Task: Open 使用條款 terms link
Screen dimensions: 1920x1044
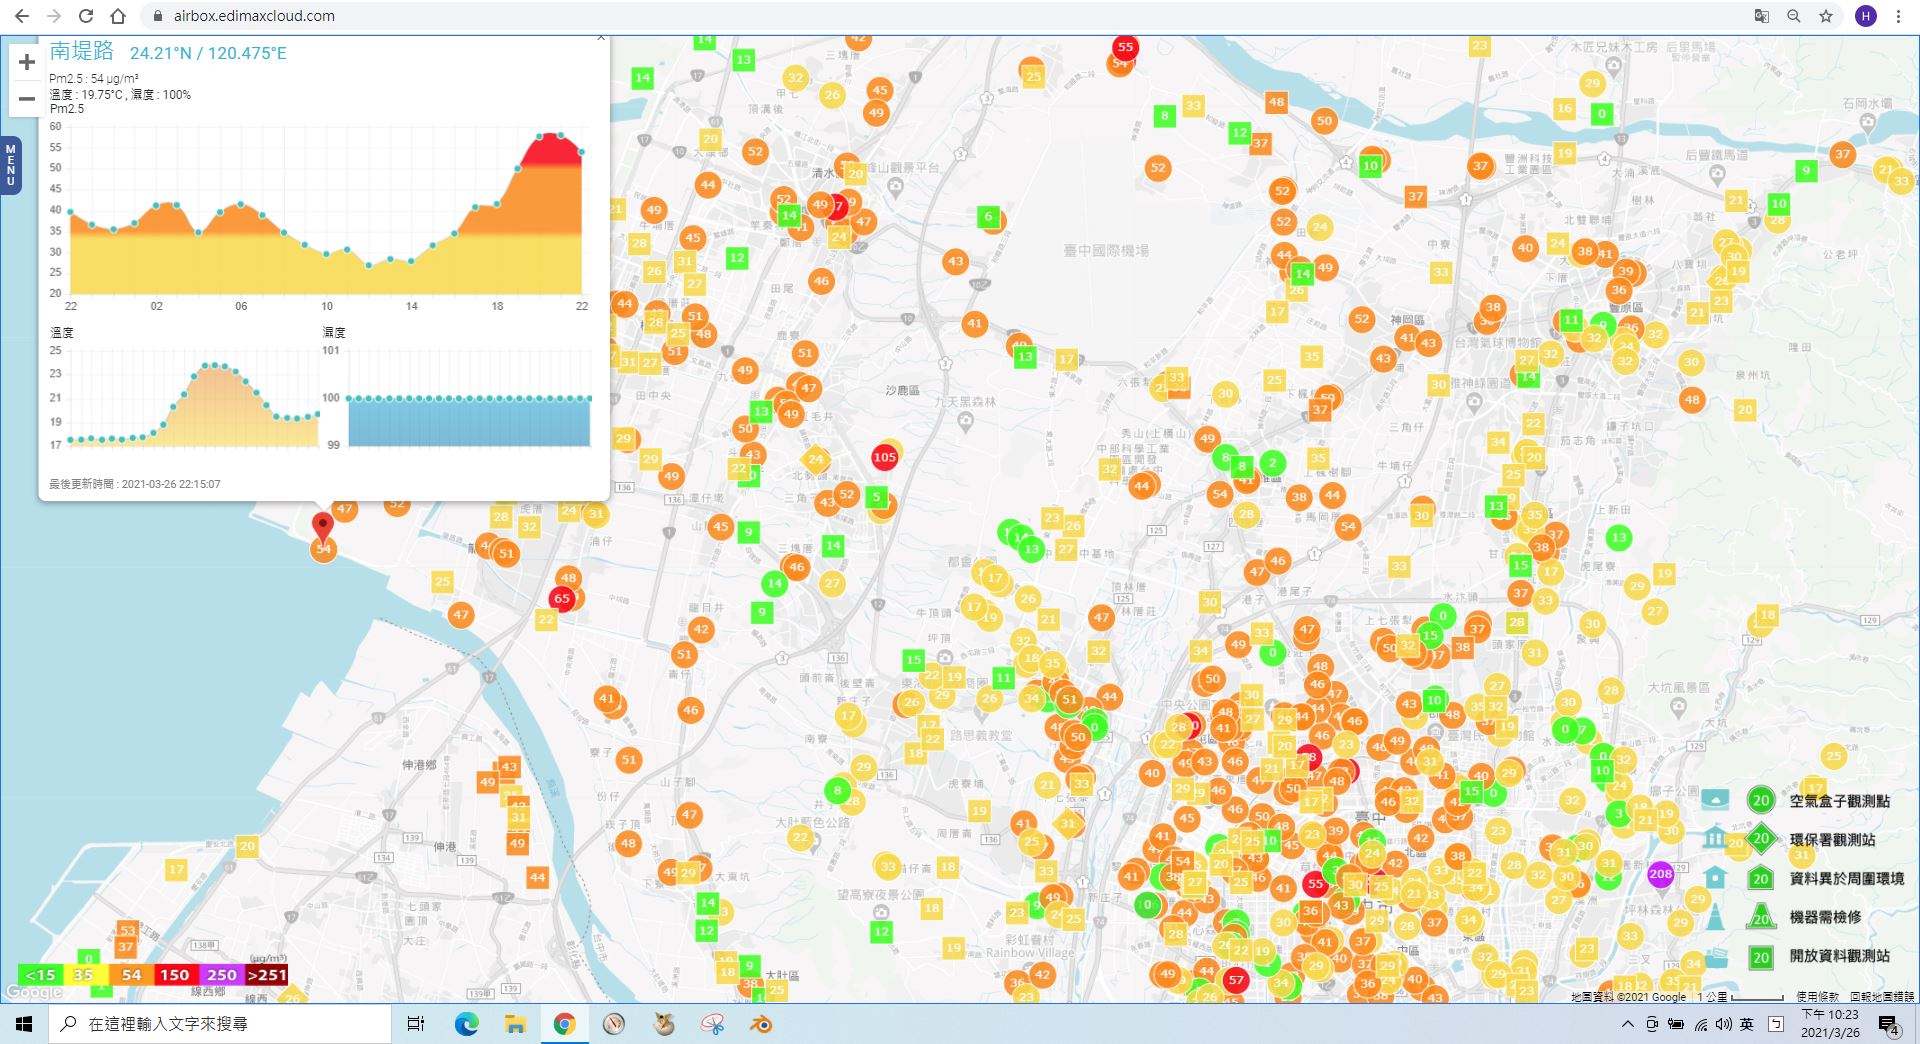Action: [x=1817, y=997]
